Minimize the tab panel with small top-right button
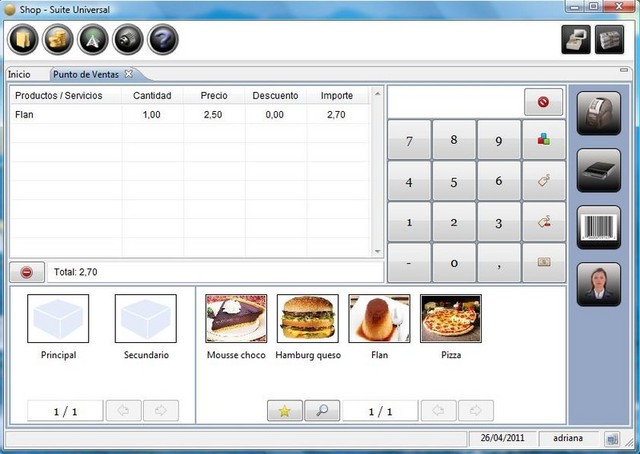The image size is (640, 454). click(x=624, y=70)
